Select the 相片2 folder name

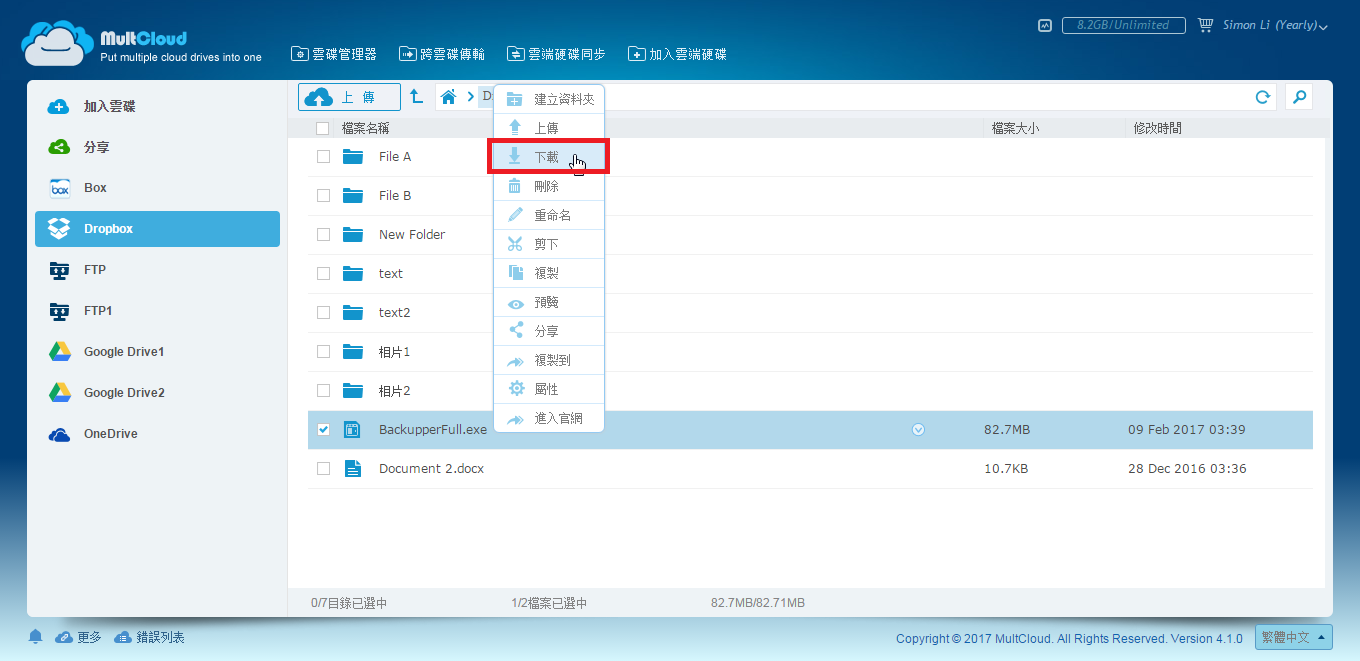coord(395,391)
